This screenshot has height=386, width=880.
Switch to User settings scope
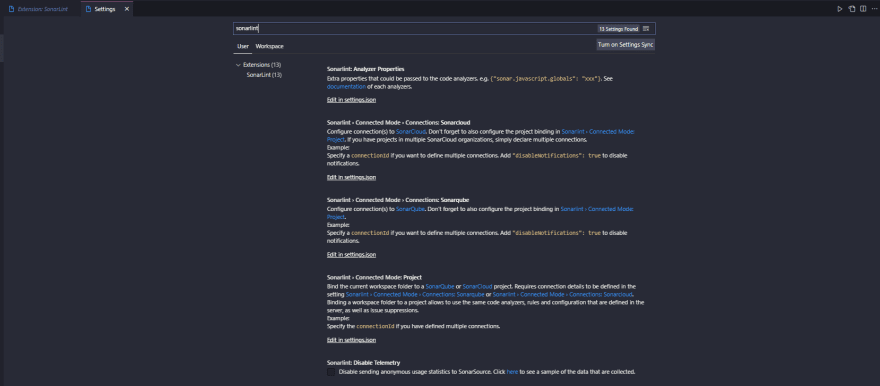[x=242, y=47]
